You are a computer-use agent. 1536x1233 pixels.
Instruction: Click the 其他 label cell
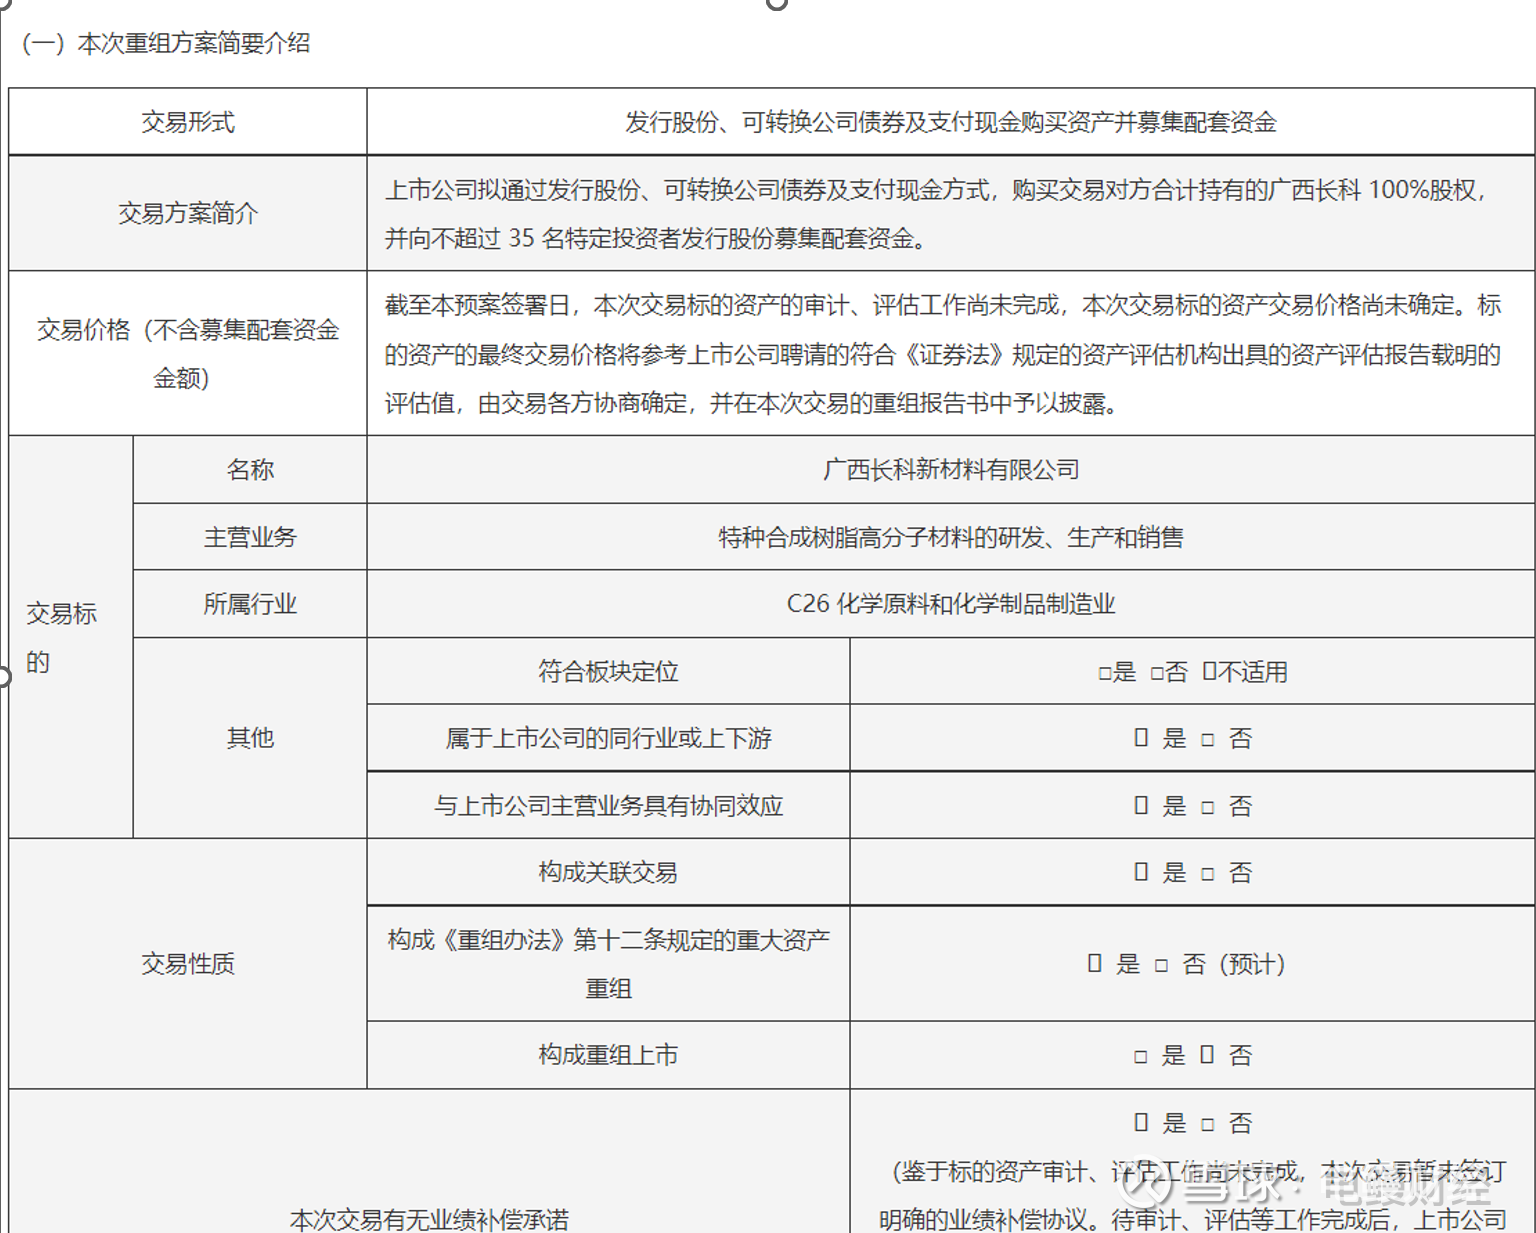(250, 738)
